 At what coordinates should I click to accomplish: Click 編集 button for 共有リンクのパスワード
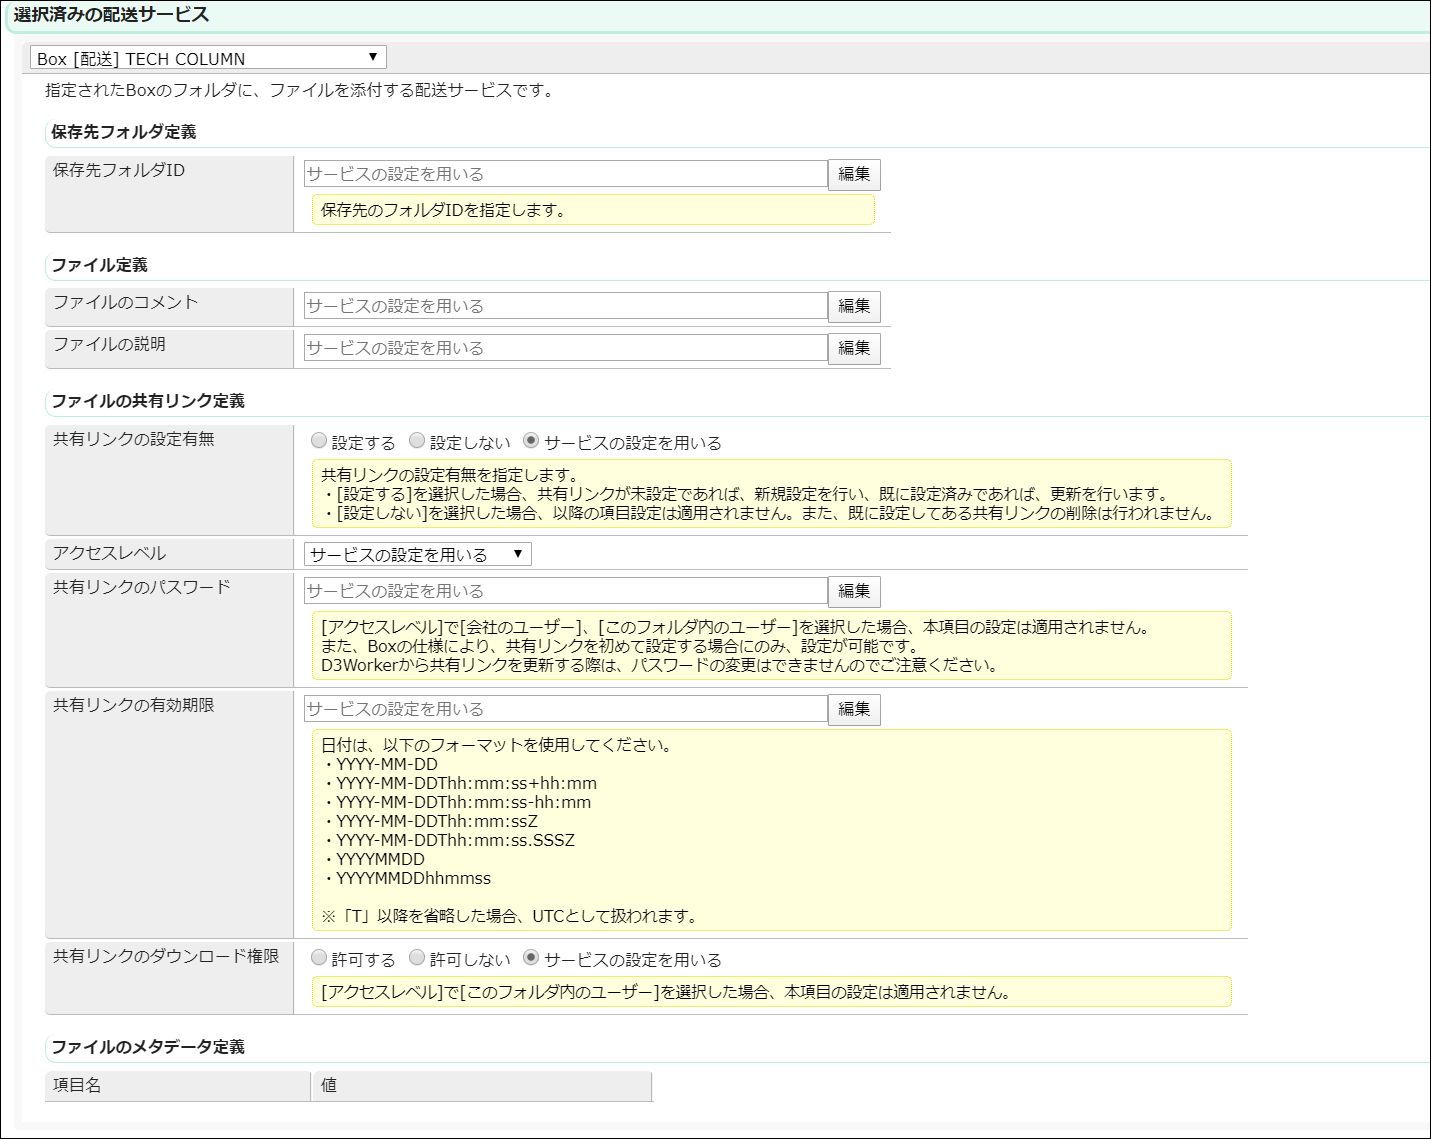coord(854,591)
